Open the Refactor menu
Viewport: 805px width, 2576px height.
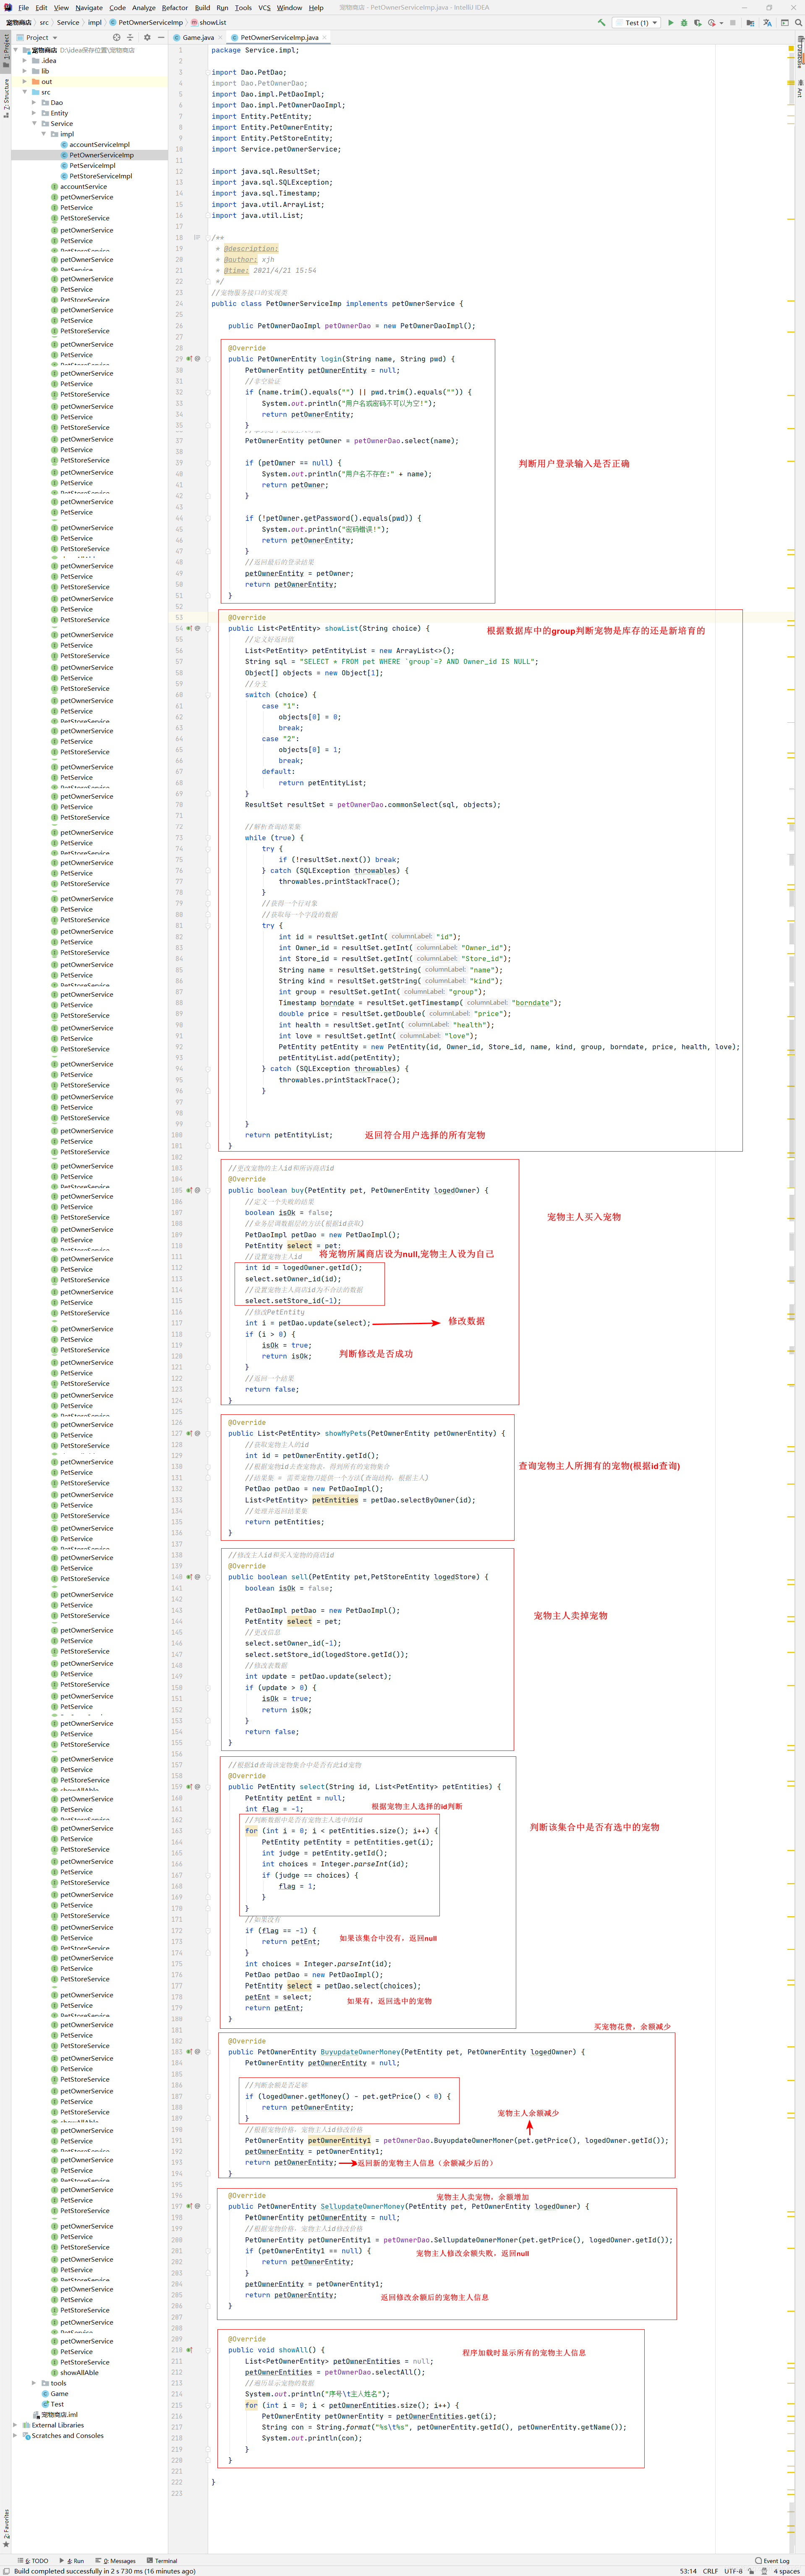175,7
